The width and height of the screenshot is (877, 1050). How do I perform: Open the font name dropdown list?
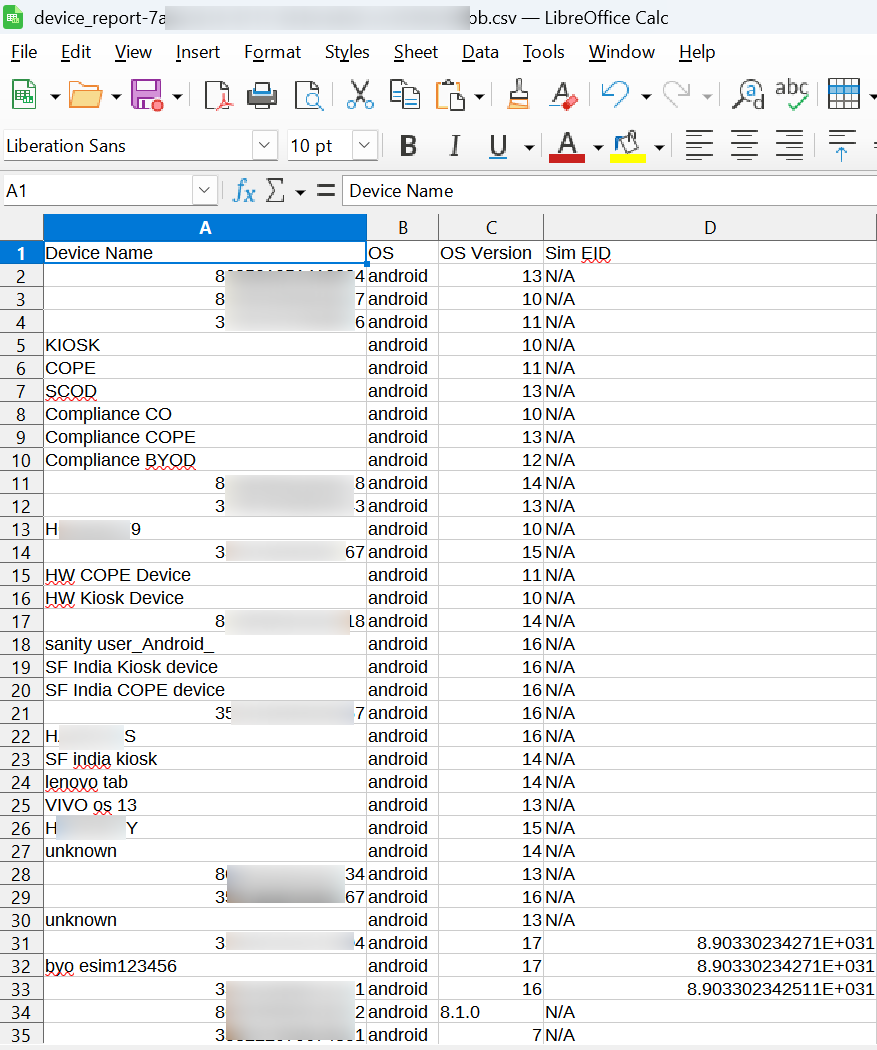pyautogui.click(x=264, y=145)
